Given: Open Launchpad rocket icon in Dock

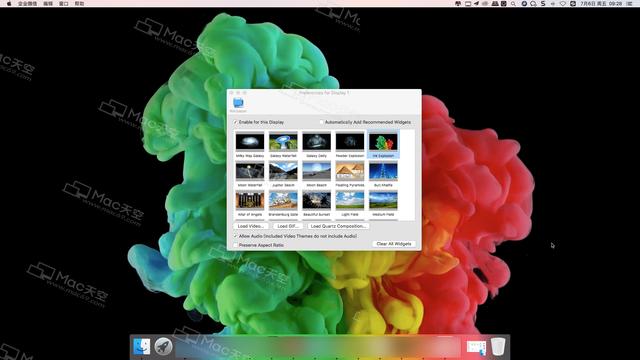Looking at the screenshot, I should click(x=163, y=347).
